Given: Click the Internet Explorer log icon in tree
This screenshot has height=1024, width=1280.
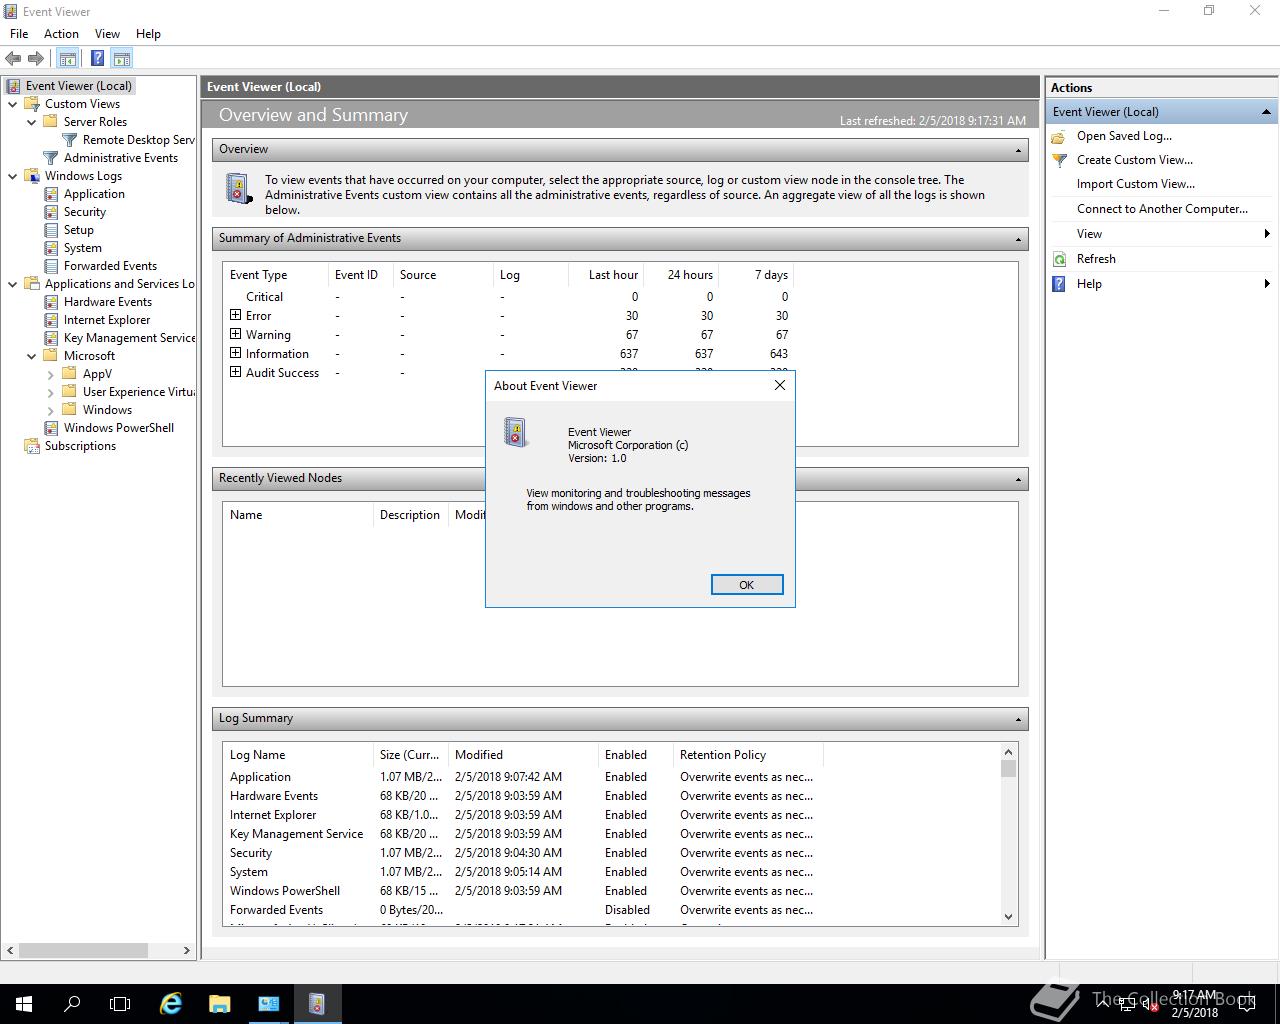Looking at the screenshot, I should (51, 320).
